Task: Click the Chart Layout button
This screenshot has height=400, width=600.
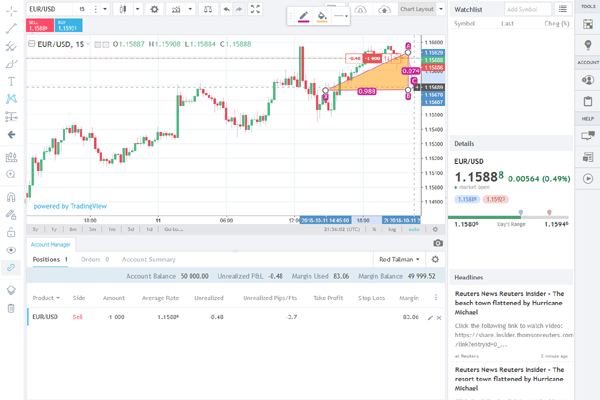Action: tap(417, 9)
